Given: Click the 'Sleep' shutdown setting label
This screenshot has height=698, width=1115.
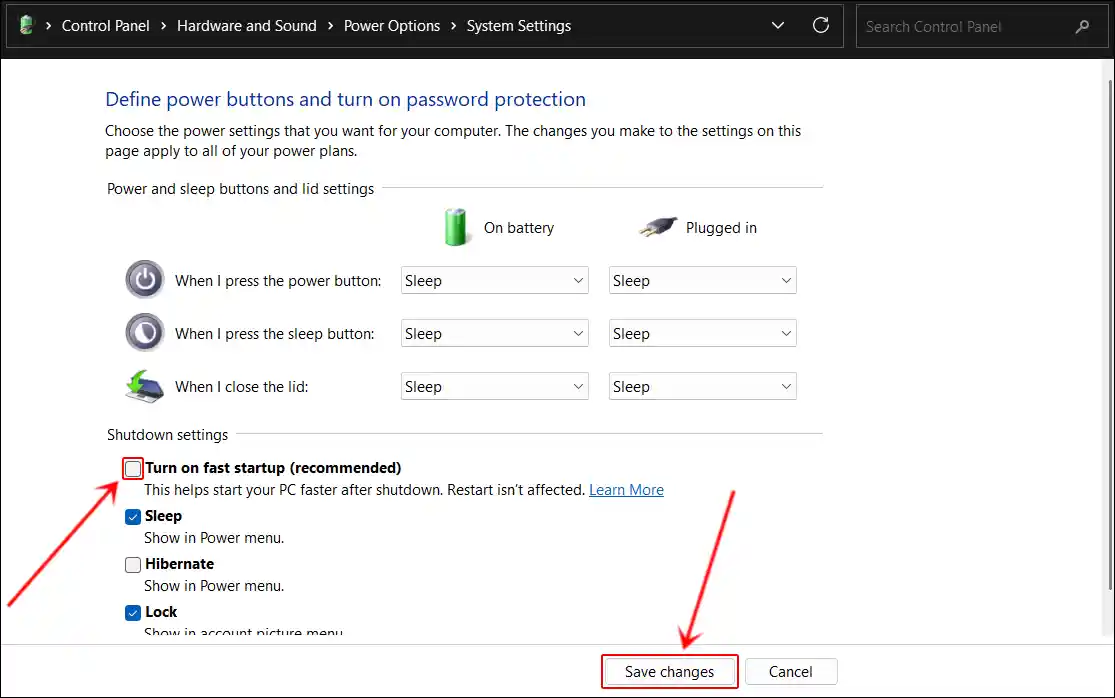Looking at the screenshot, I should point(164,516).
